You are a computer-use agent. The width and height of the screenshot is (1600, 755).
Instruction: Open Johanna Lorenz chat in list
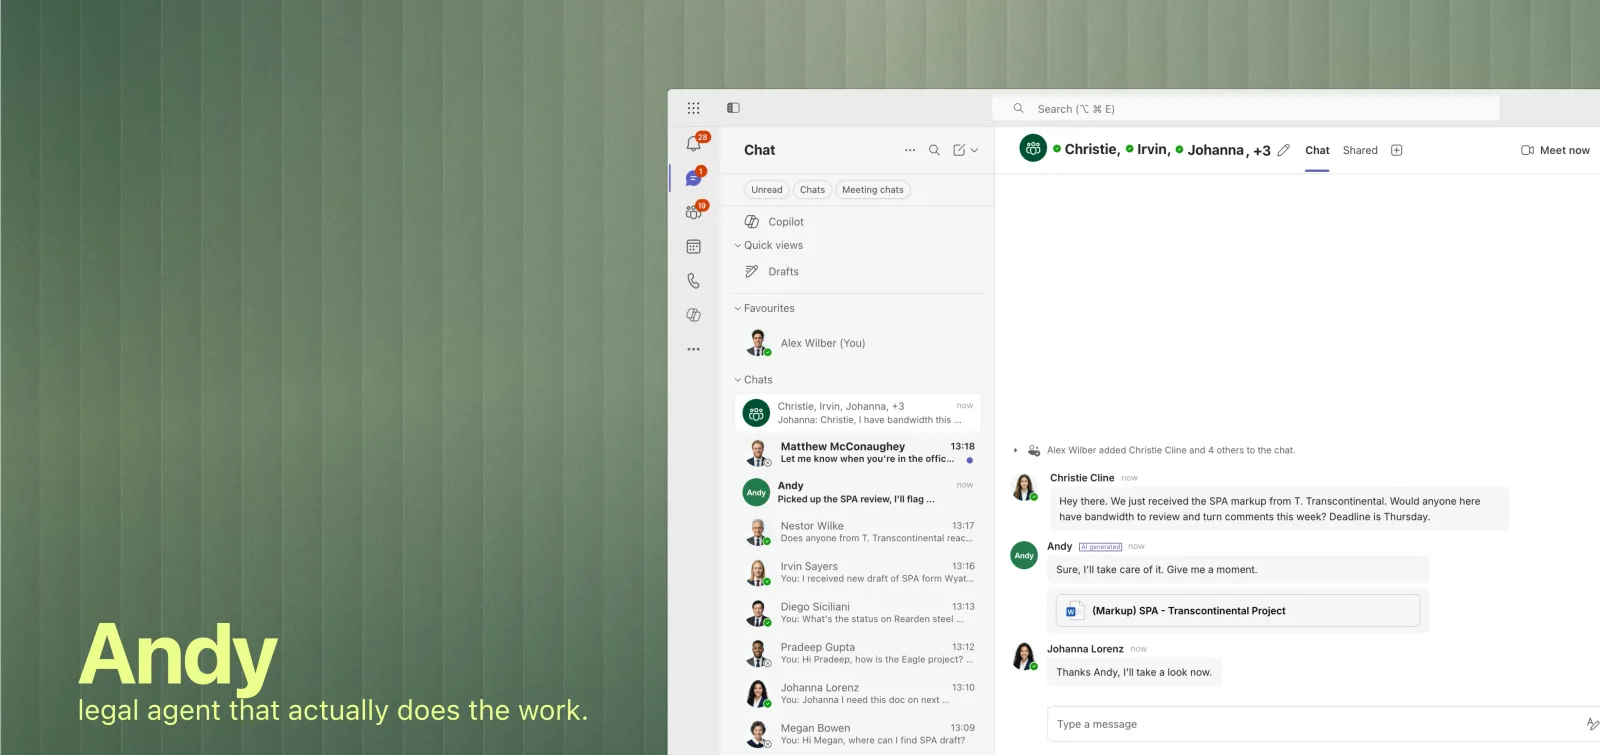857,694
